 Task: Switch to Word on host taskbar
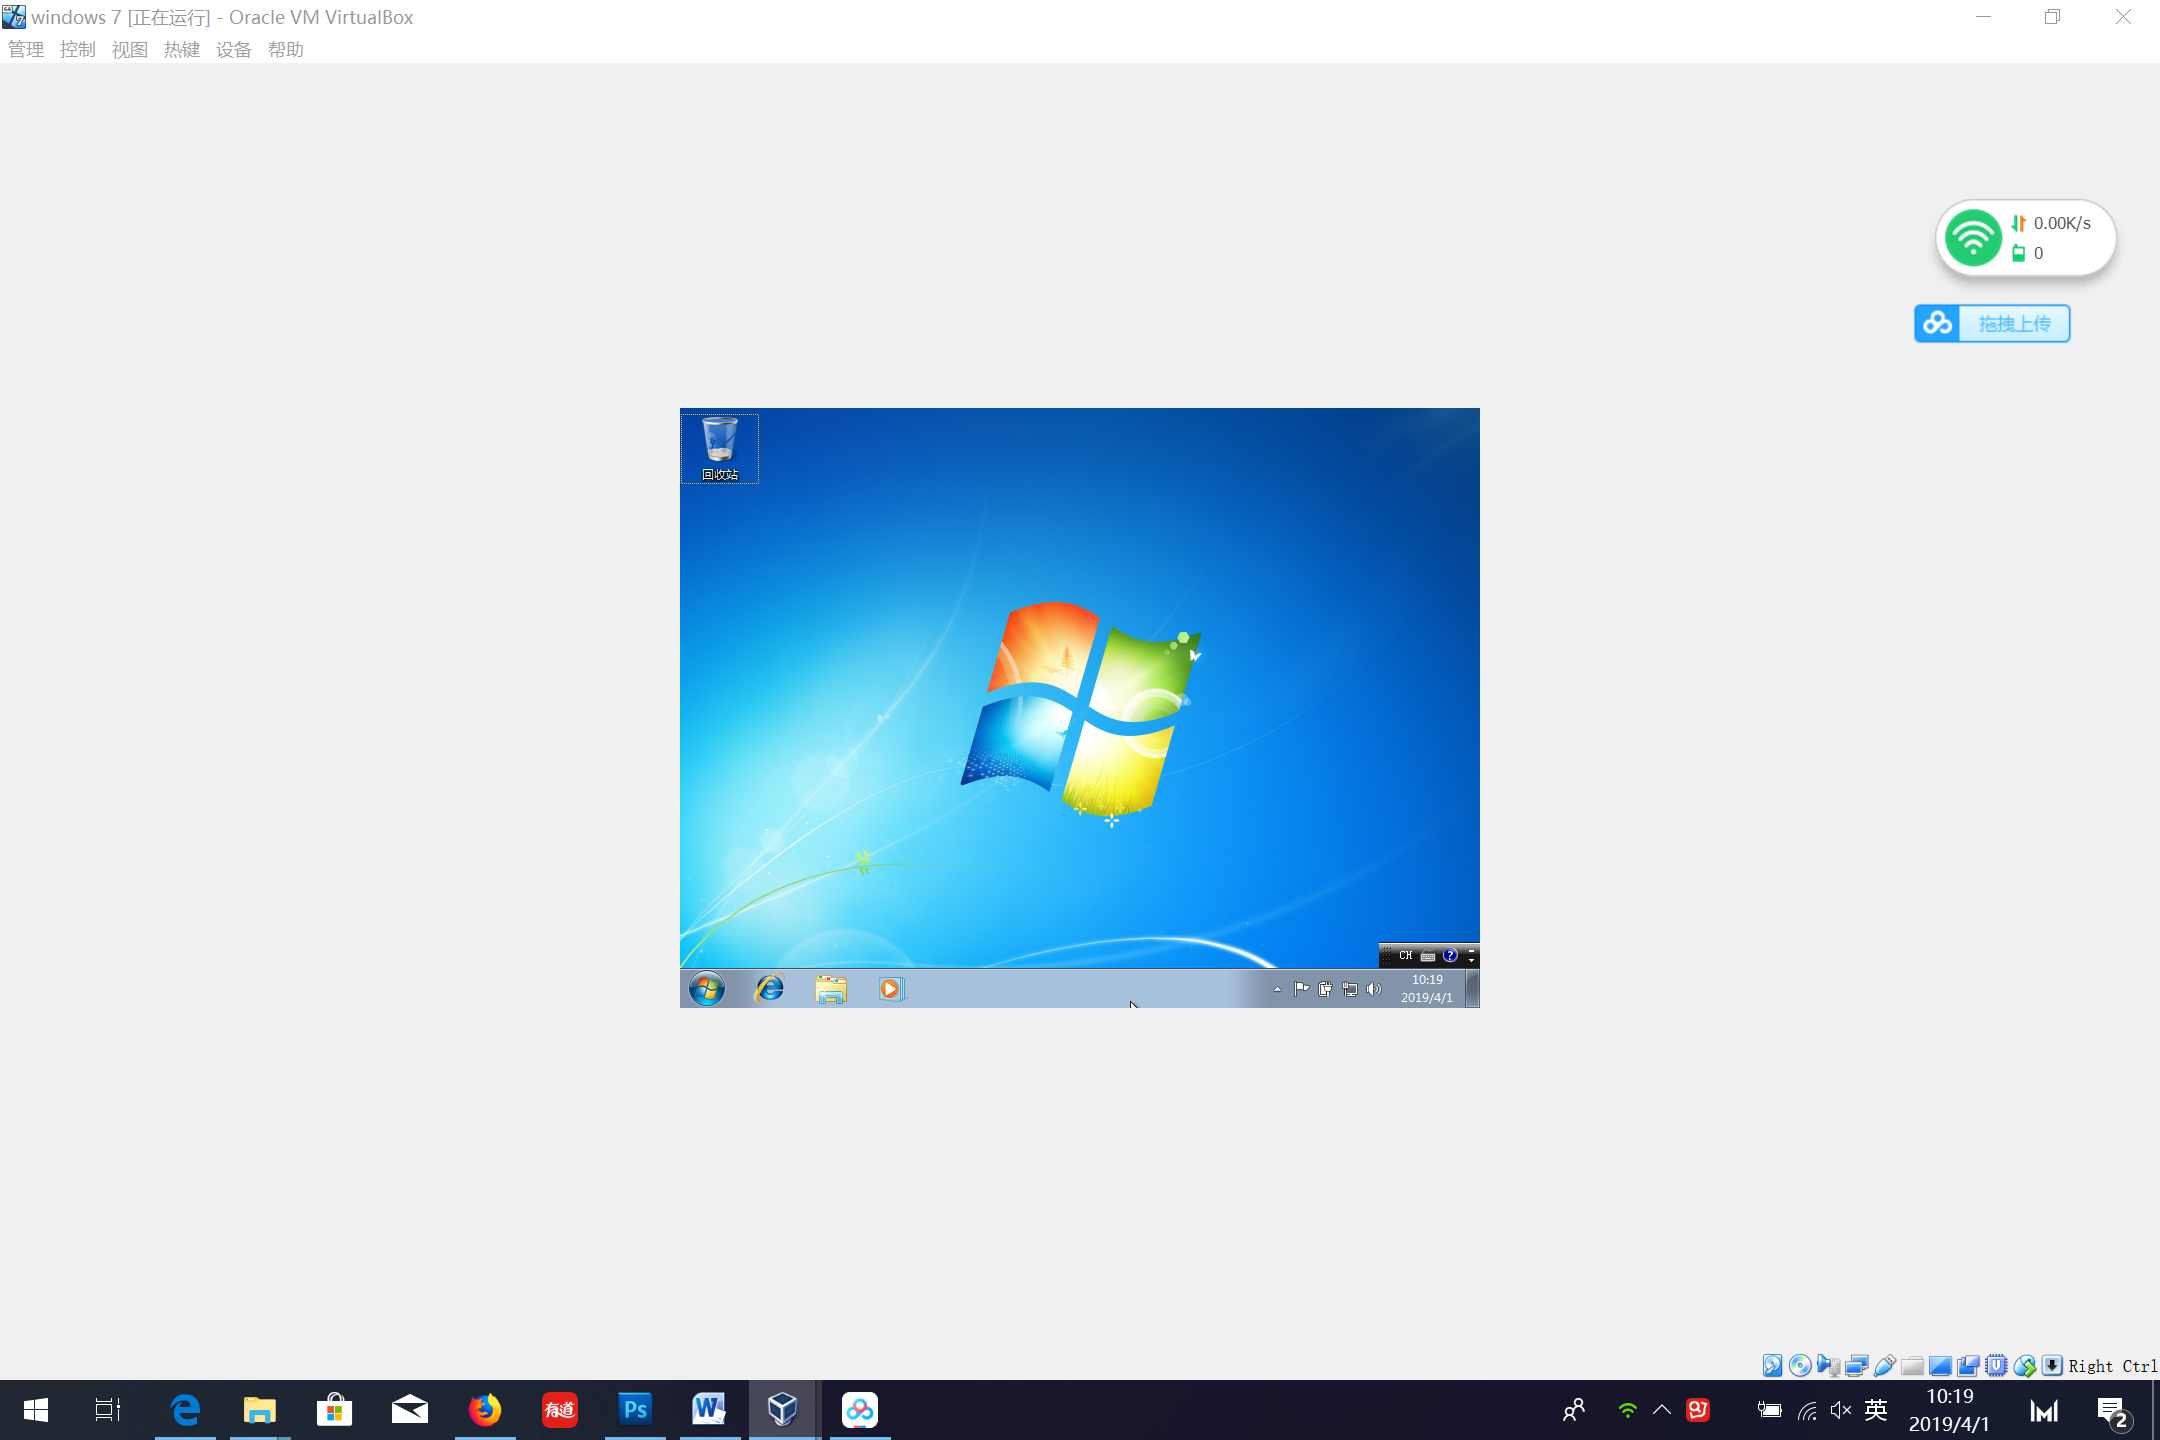(710, 1410)
